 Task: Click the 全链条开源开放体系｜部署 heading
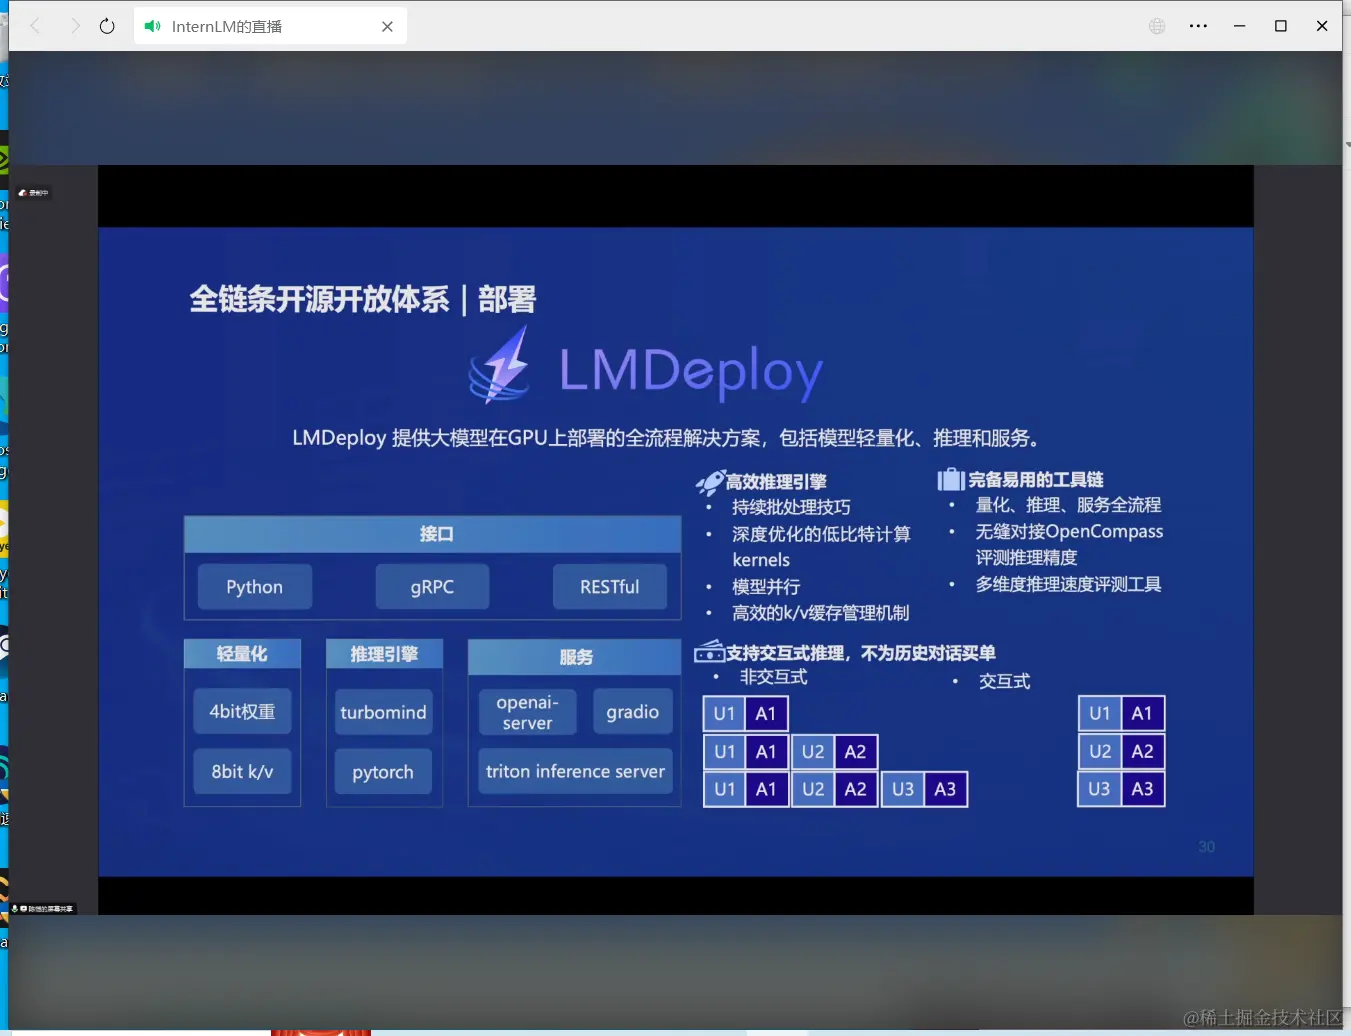(x=363, y=299)
